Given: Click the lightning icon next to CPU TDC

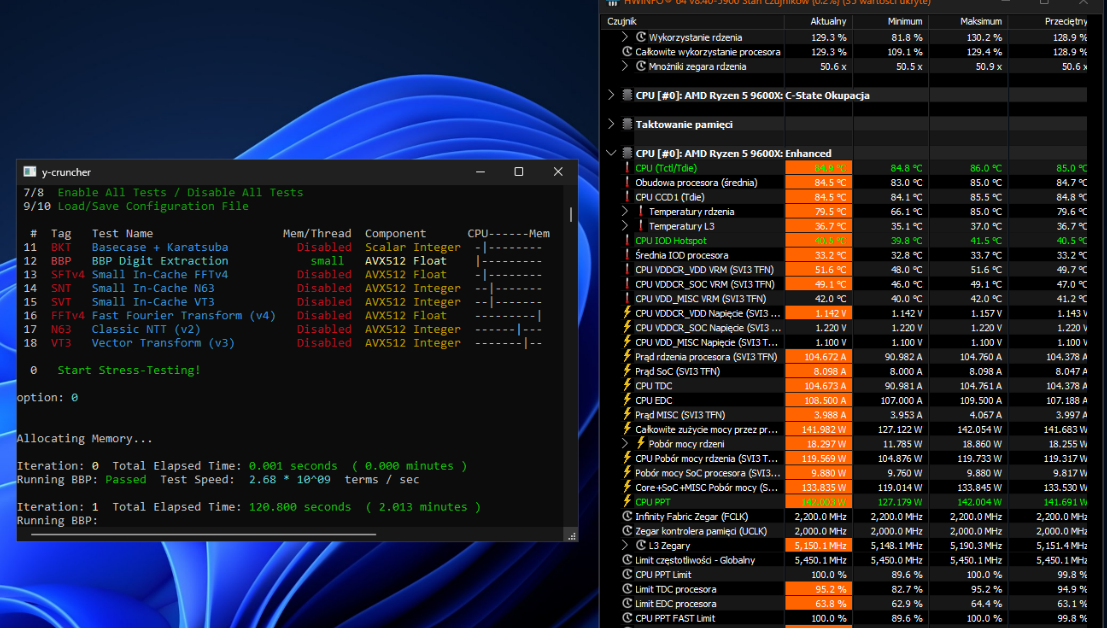Looking at the screenshot, I should click(x=627, y=385).
